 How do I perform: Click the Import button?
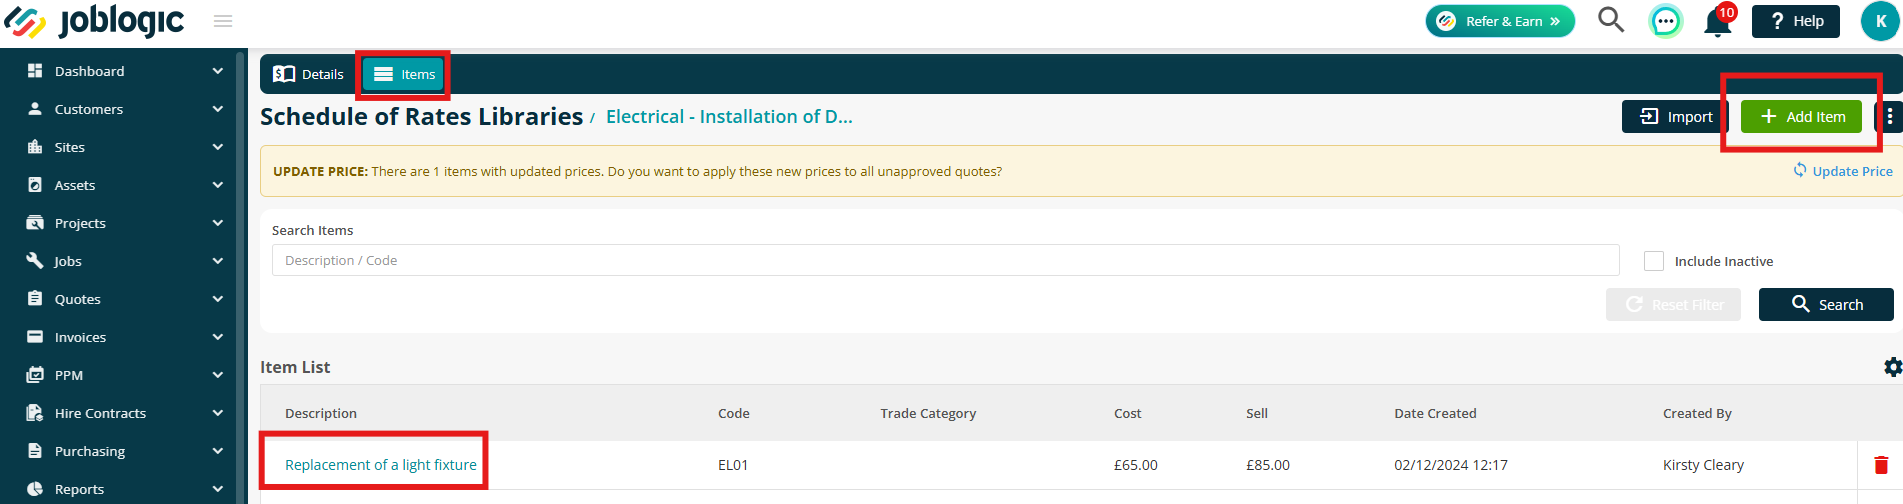[x=1676, y=117]
